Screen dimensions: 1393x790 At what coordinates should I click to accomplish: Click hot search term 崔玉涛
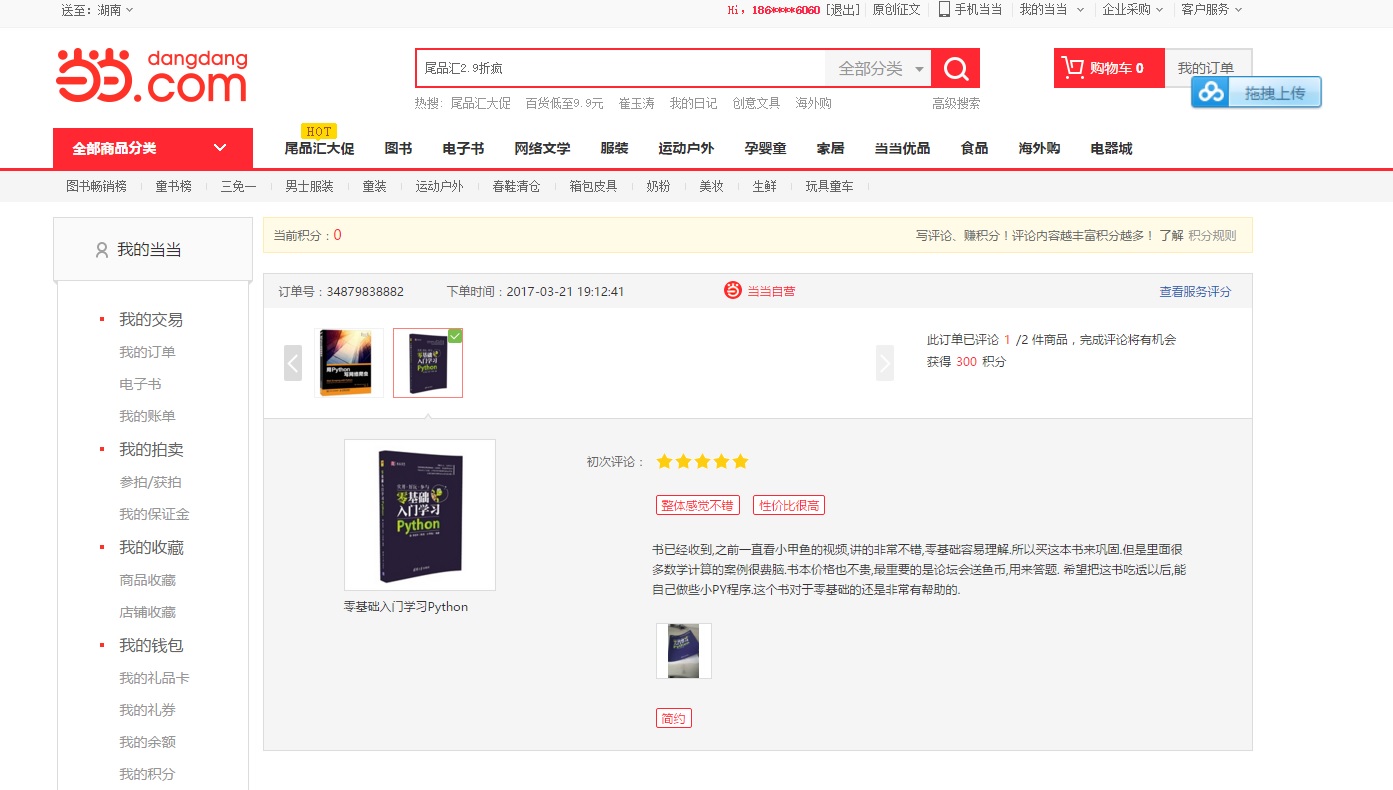[x=636, y=103]
